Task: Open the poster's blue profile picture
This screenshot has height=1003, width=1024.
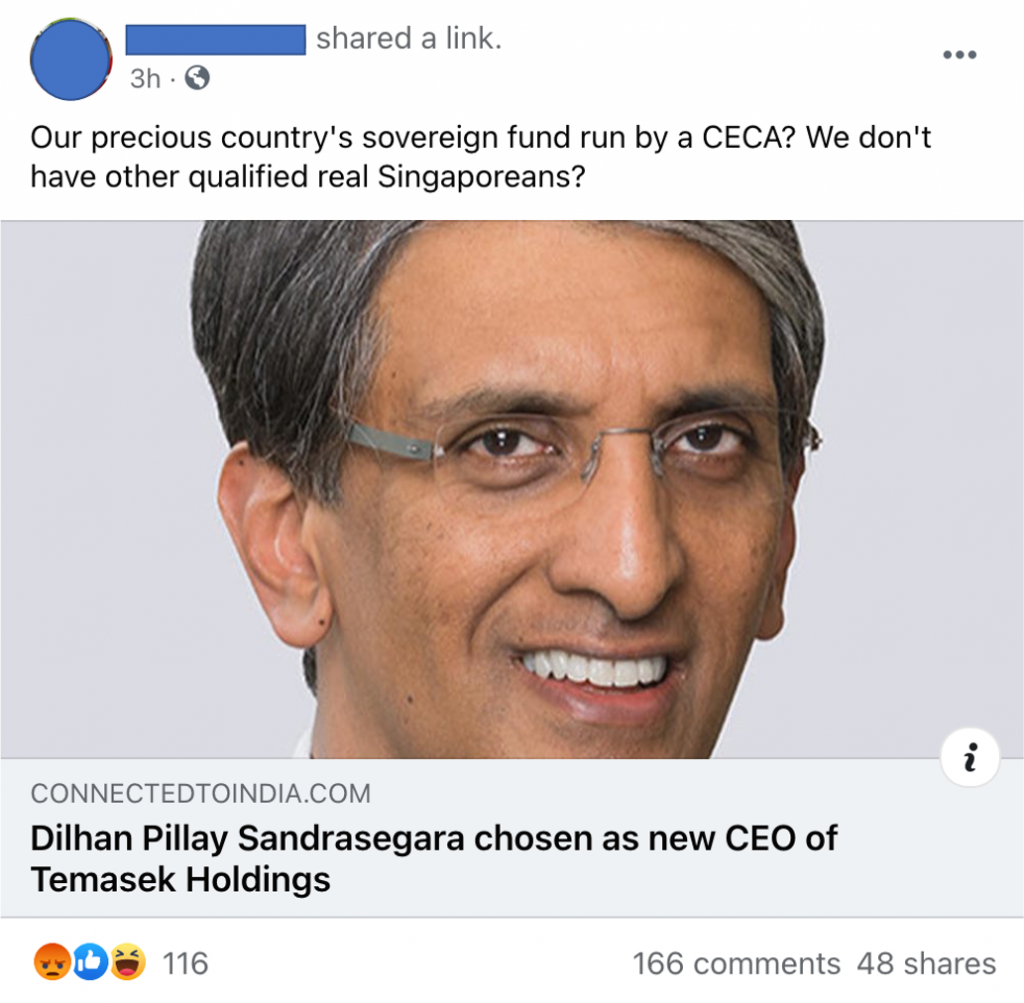Action: pyautogui.click(x=71, y=59)
